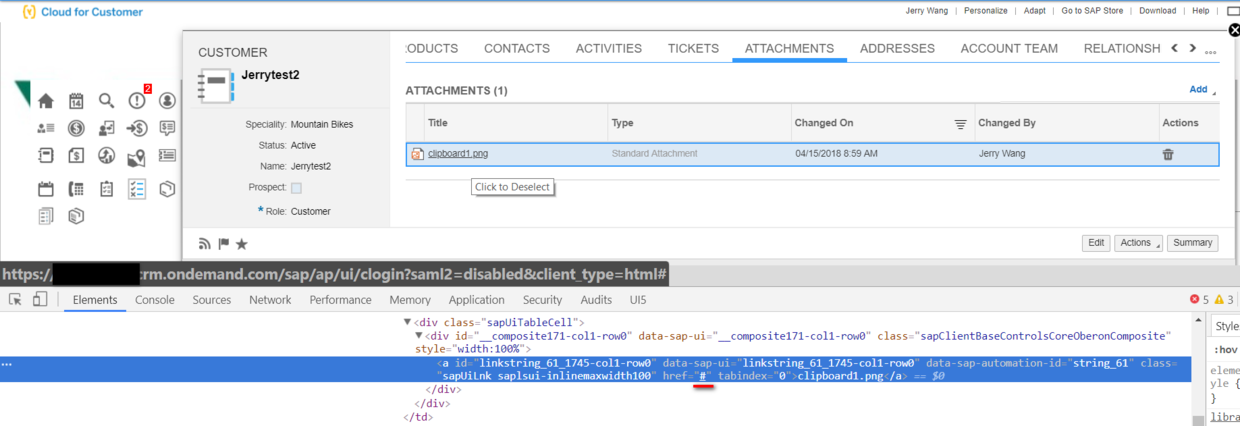Image resolution: width=1240 pixels, height=426 pixels.
Task: Select the inspect element cursor icon
Action: (16, 299)
